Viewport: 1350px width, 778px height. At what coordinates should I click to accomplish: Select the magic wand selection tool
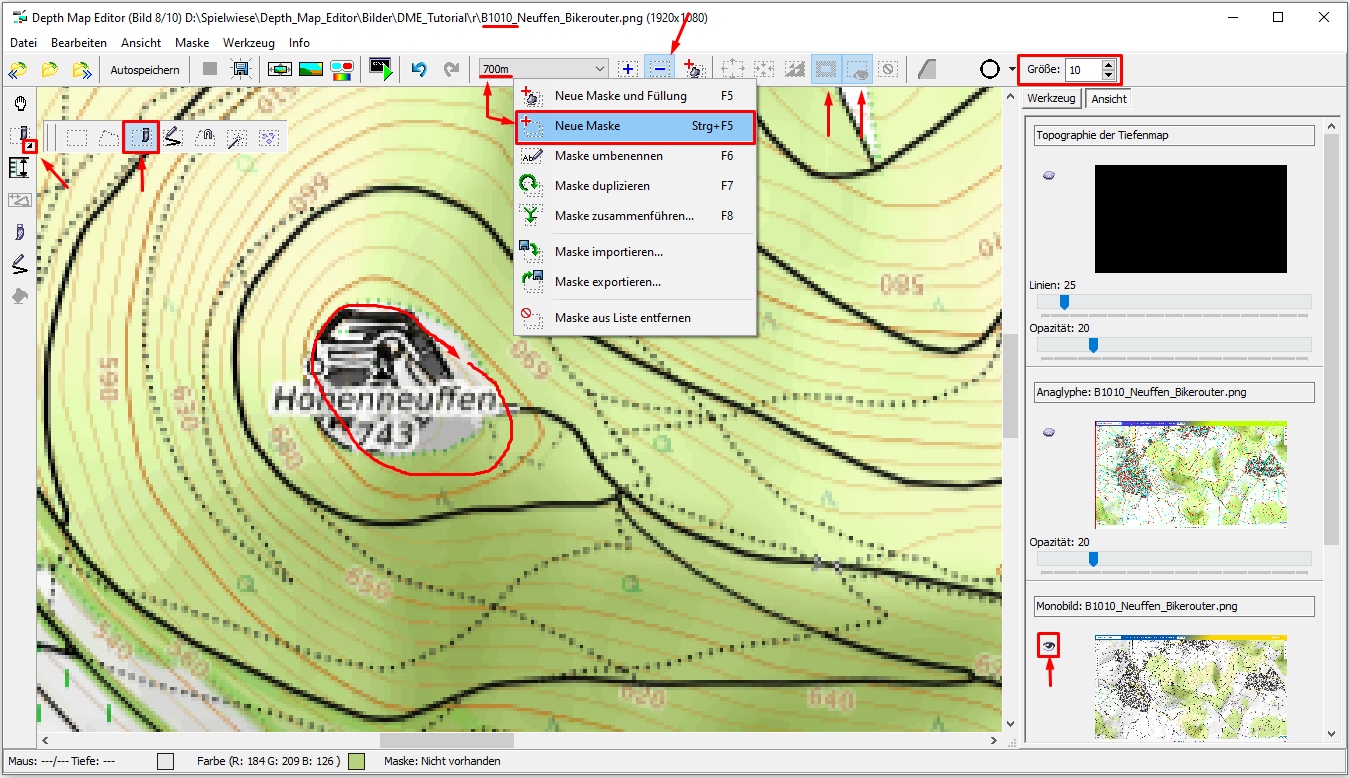tap(237, 137)
